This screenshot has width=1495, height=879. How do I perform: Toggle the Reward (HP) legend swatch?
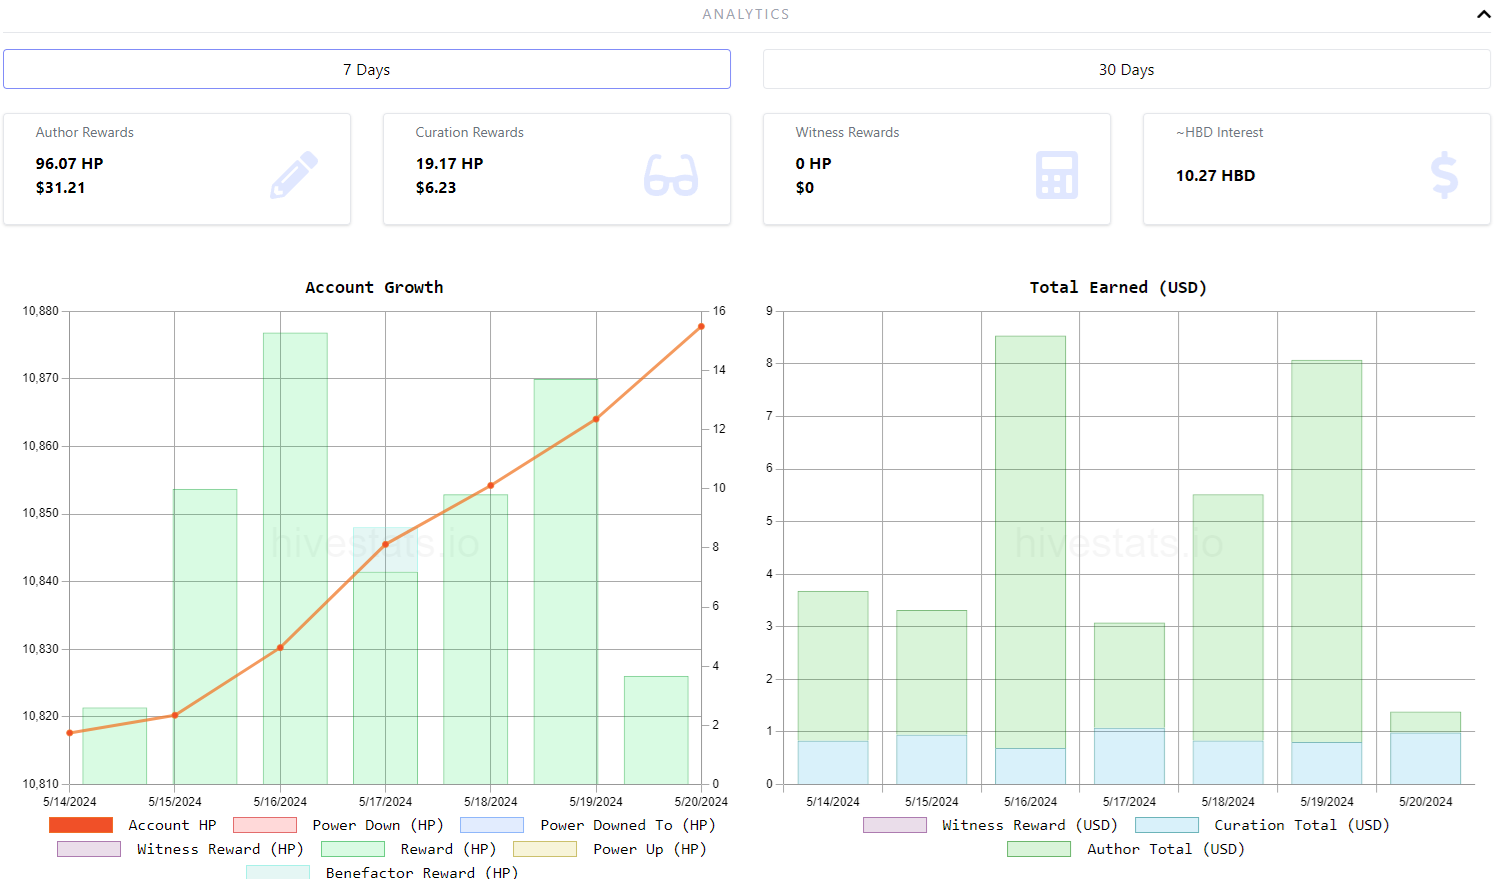pos(353,849)
